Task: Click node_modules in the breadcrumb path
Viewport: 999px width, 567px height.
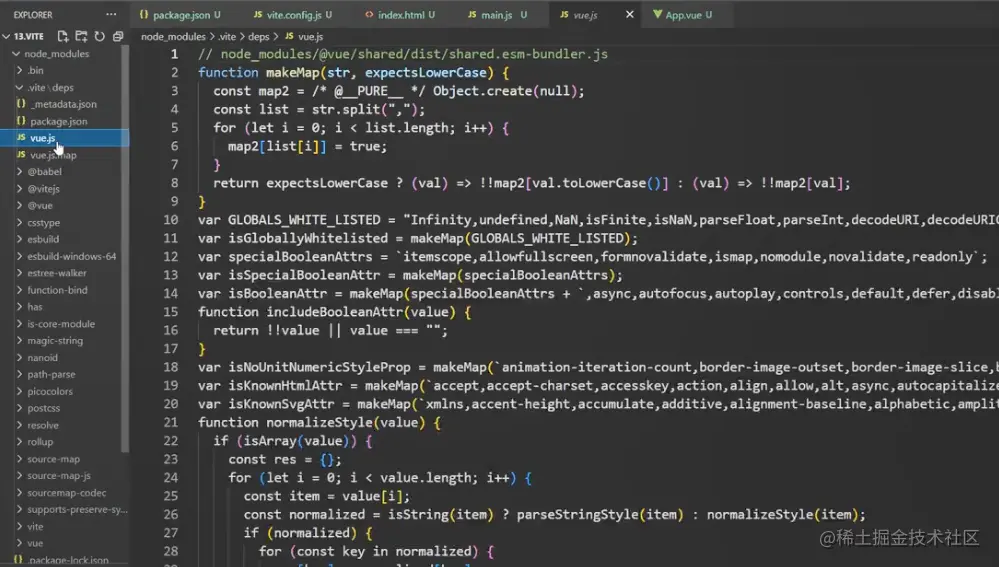Action: click(x=173, y=36)
